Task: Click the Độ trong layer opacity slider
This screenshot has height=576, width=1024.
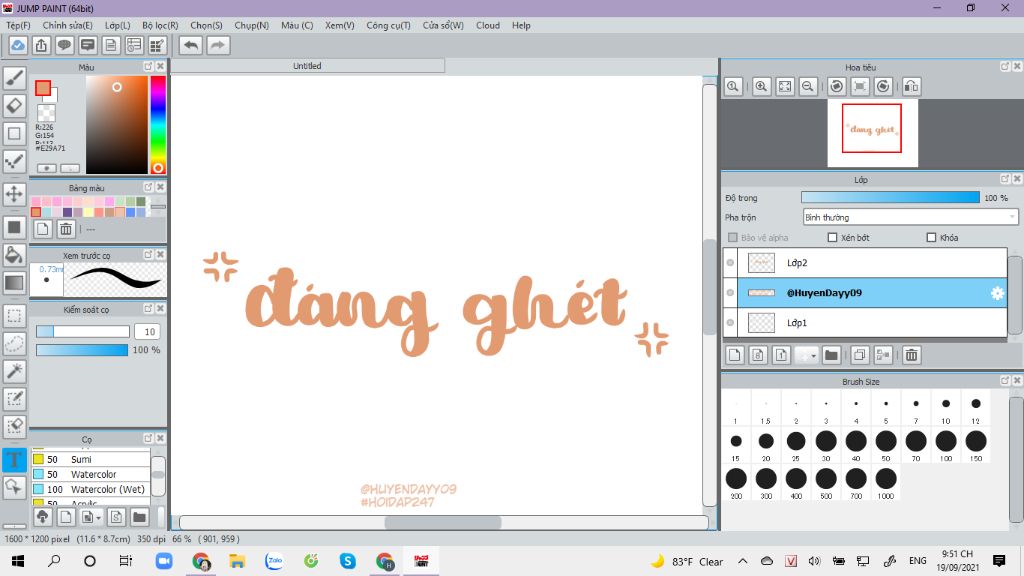Action: (x=890, y=198)
